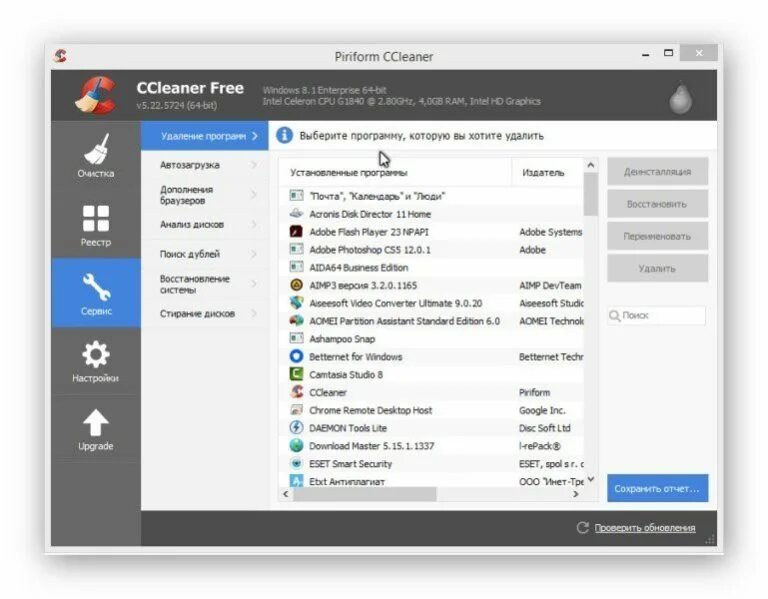Open the Дополнения браузеров tab

point(205,195)
